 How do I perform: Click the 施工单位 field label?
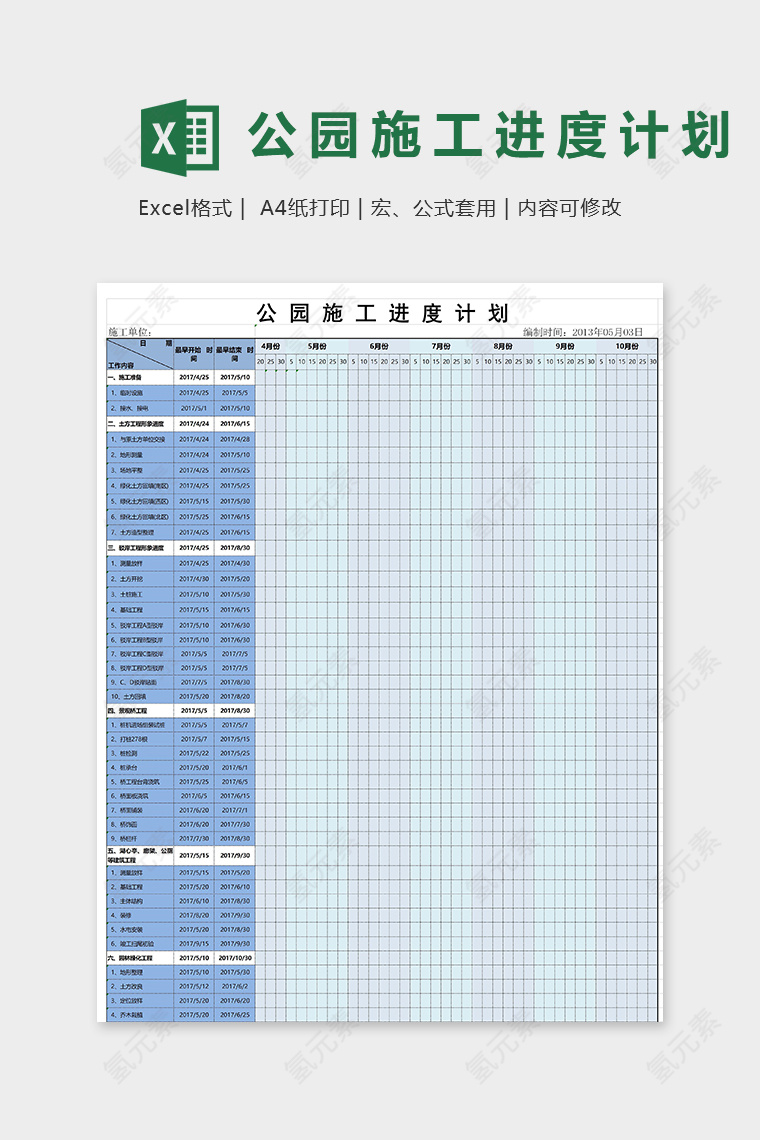tap(129, 332)
